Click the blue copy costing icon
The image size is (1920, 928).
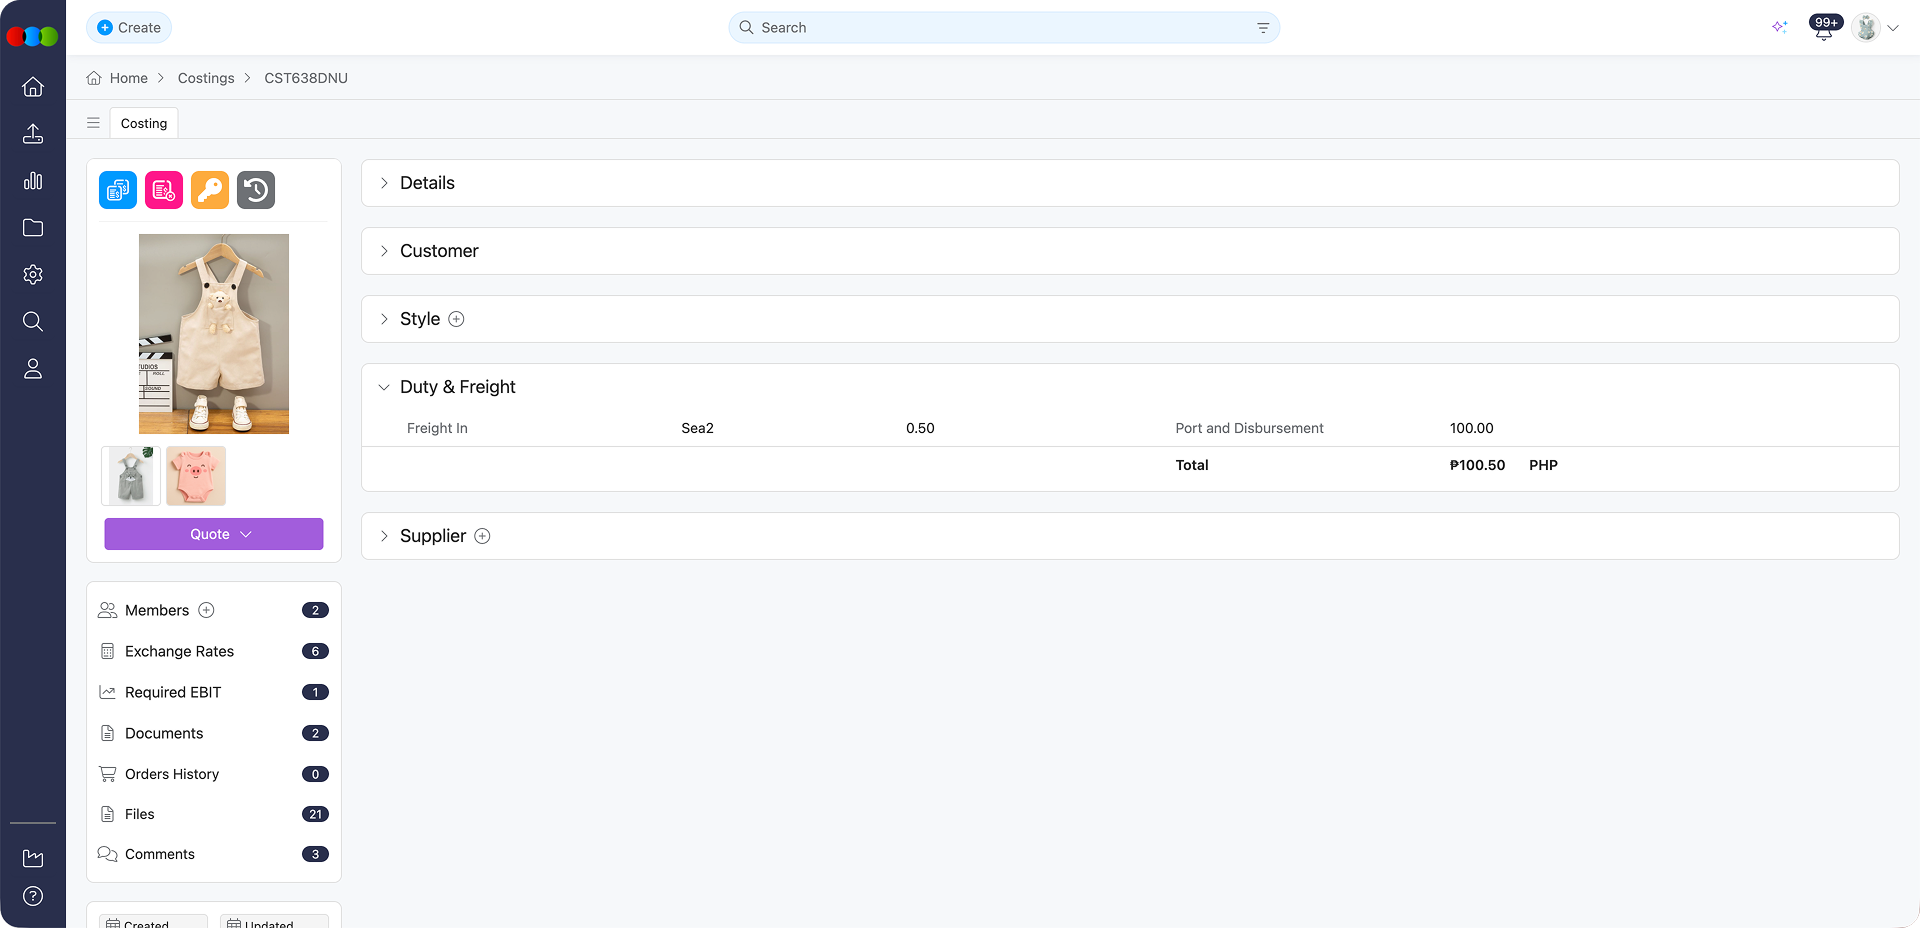click(118, 190)
